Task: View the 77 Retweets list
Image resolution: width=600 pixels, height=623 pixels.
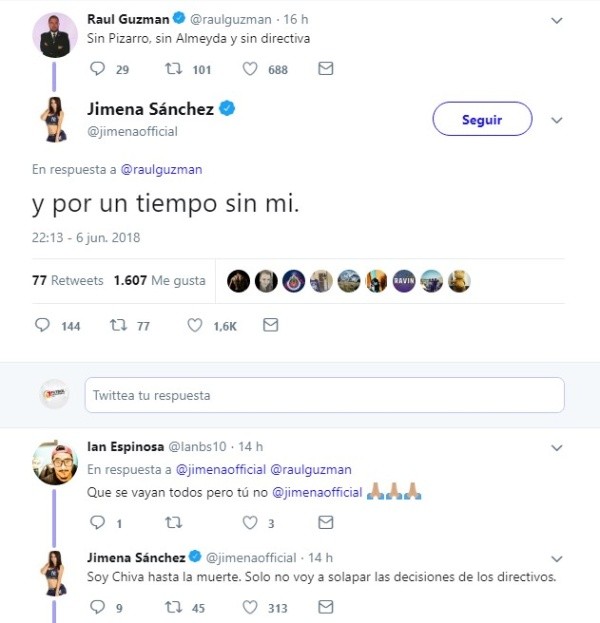Action: pos(68,281)
